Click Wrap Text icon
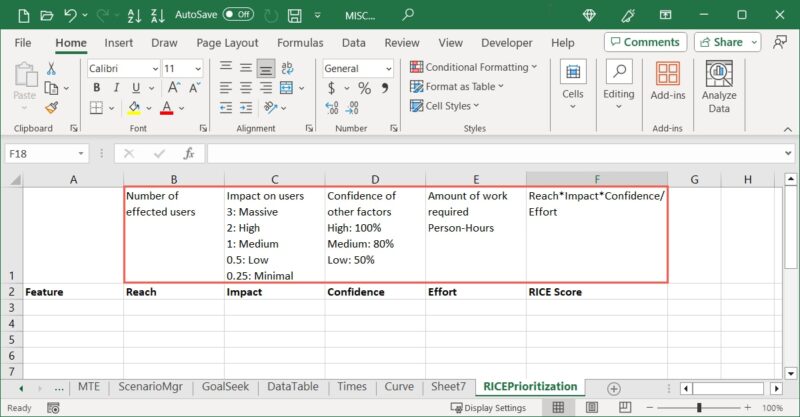Screen dimensions: 800x417 287,68
